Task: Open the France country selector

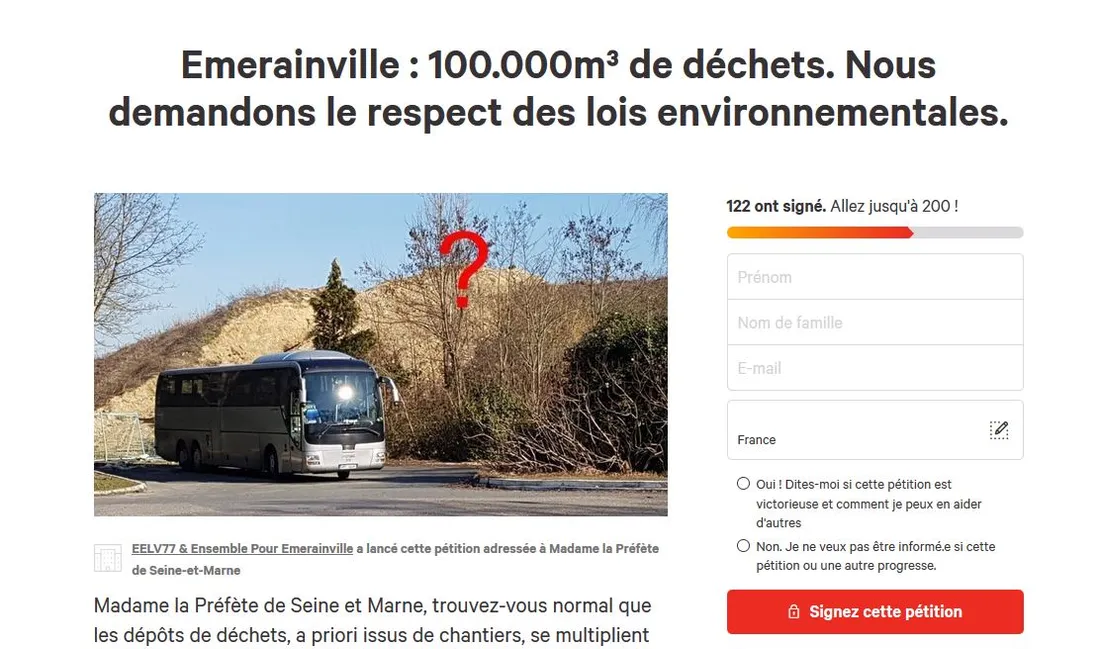Action: (x=860, y=431)
